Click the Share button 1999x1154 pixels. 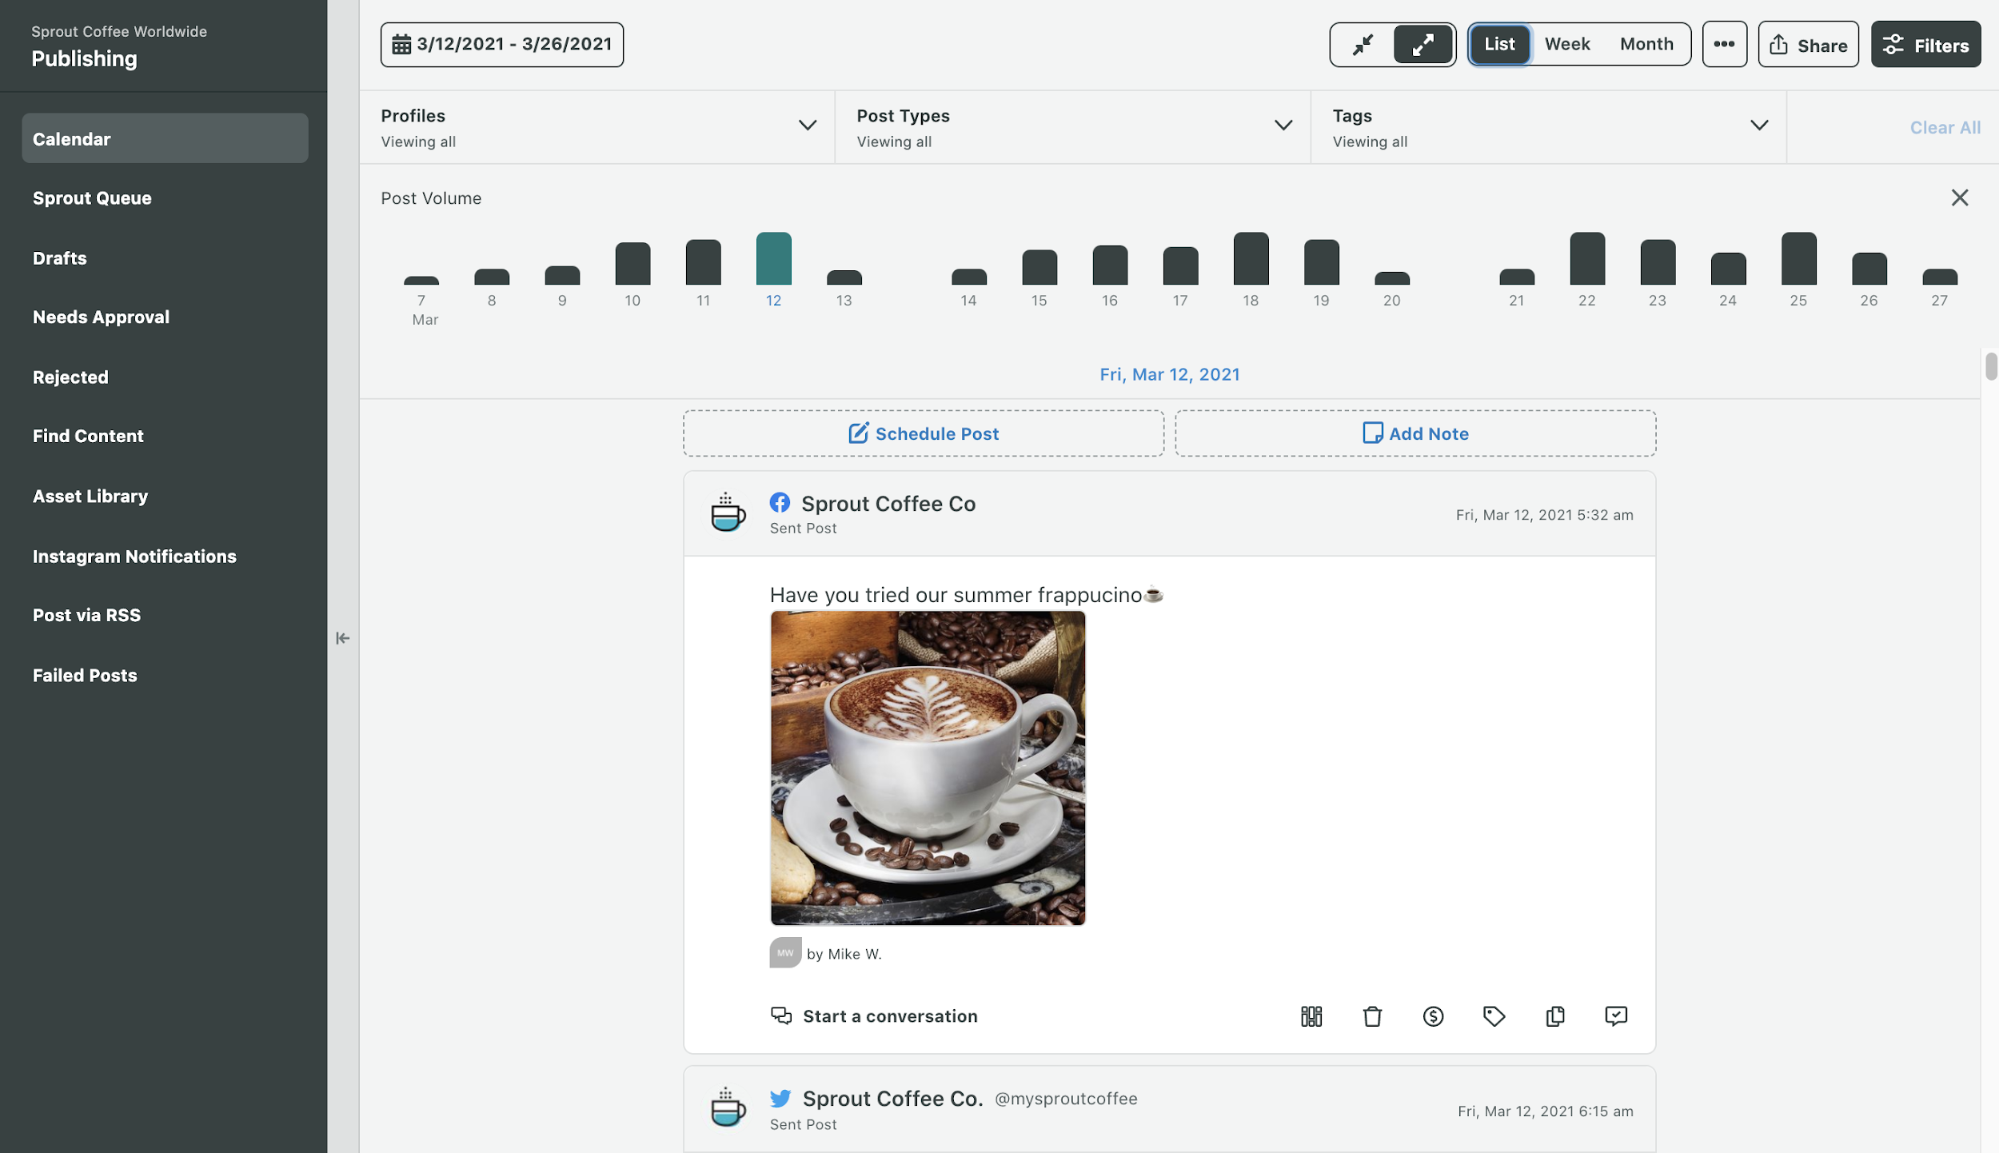click(1805, 44)
